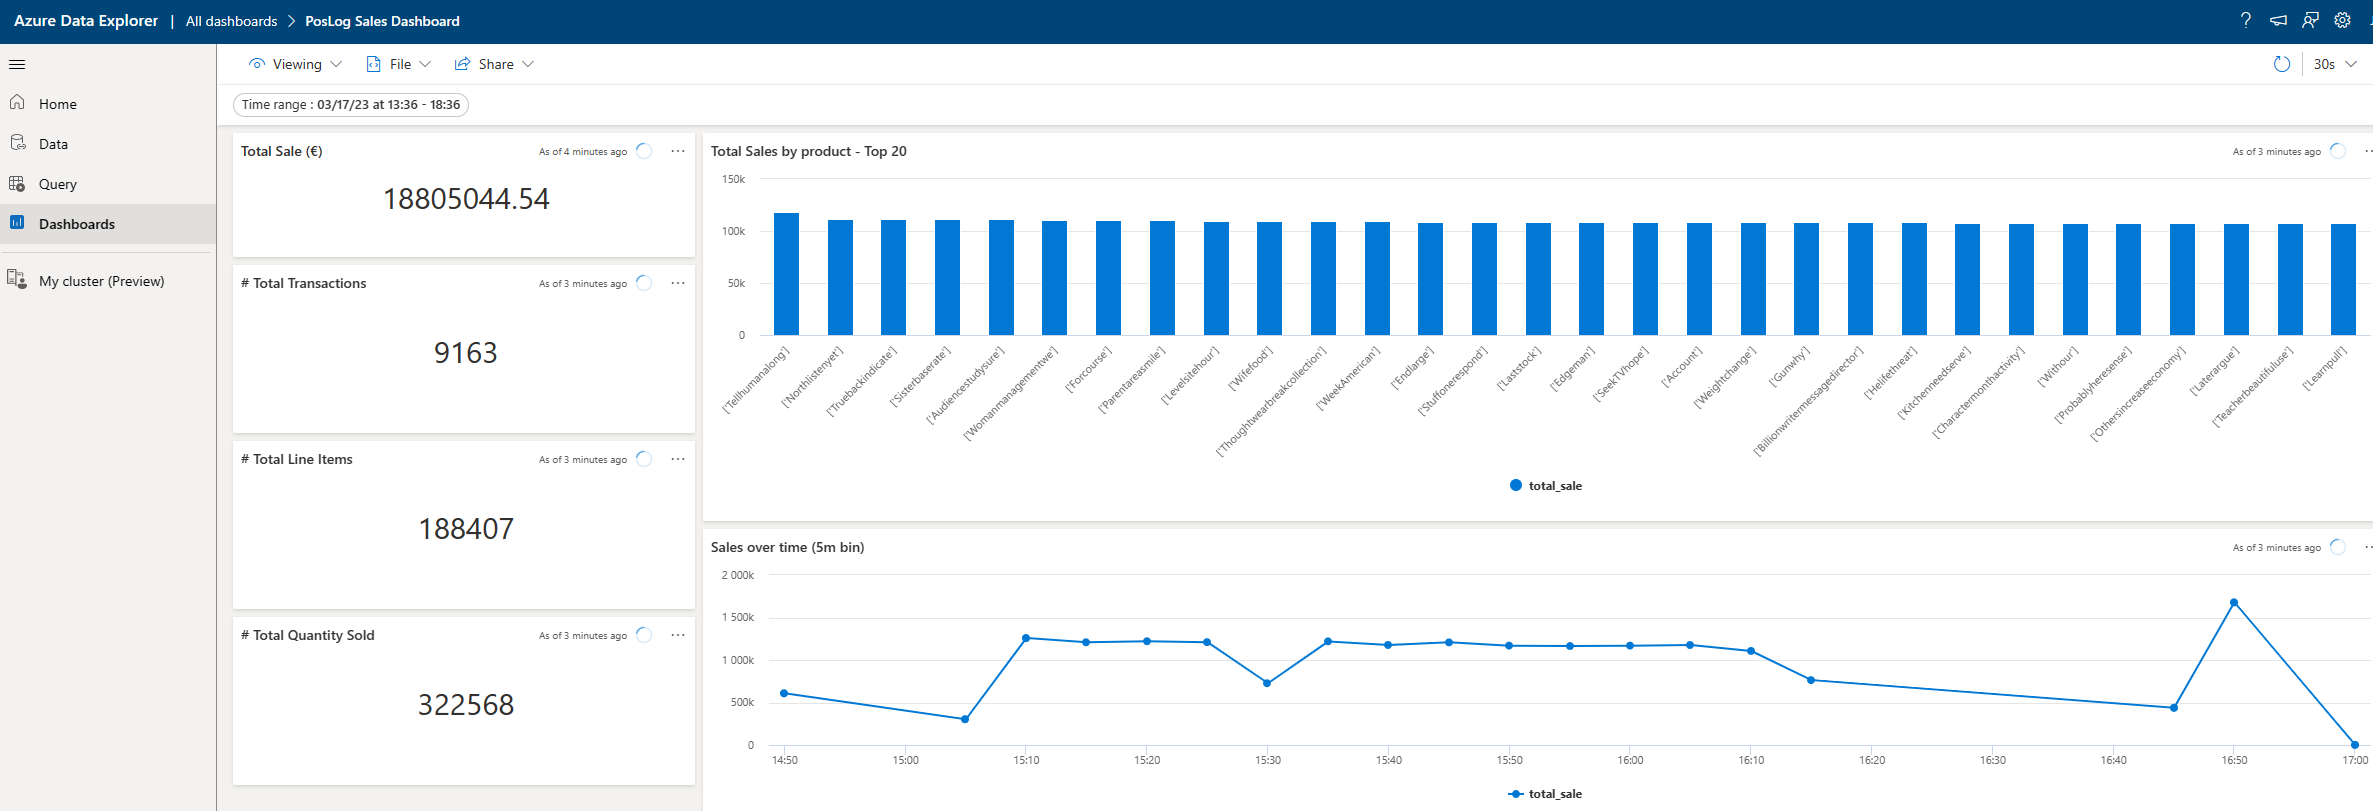Click the My cluster (Preview) icon
Screen dimensions: 2373x811
[17, 279]
